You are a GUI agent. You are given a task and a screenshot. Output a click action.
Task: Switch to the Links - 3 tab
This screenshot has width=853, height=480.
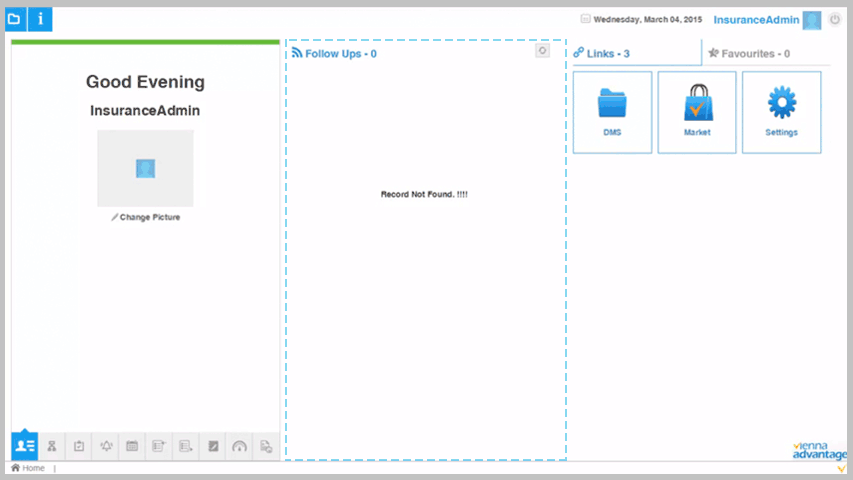tap(637, 53)
